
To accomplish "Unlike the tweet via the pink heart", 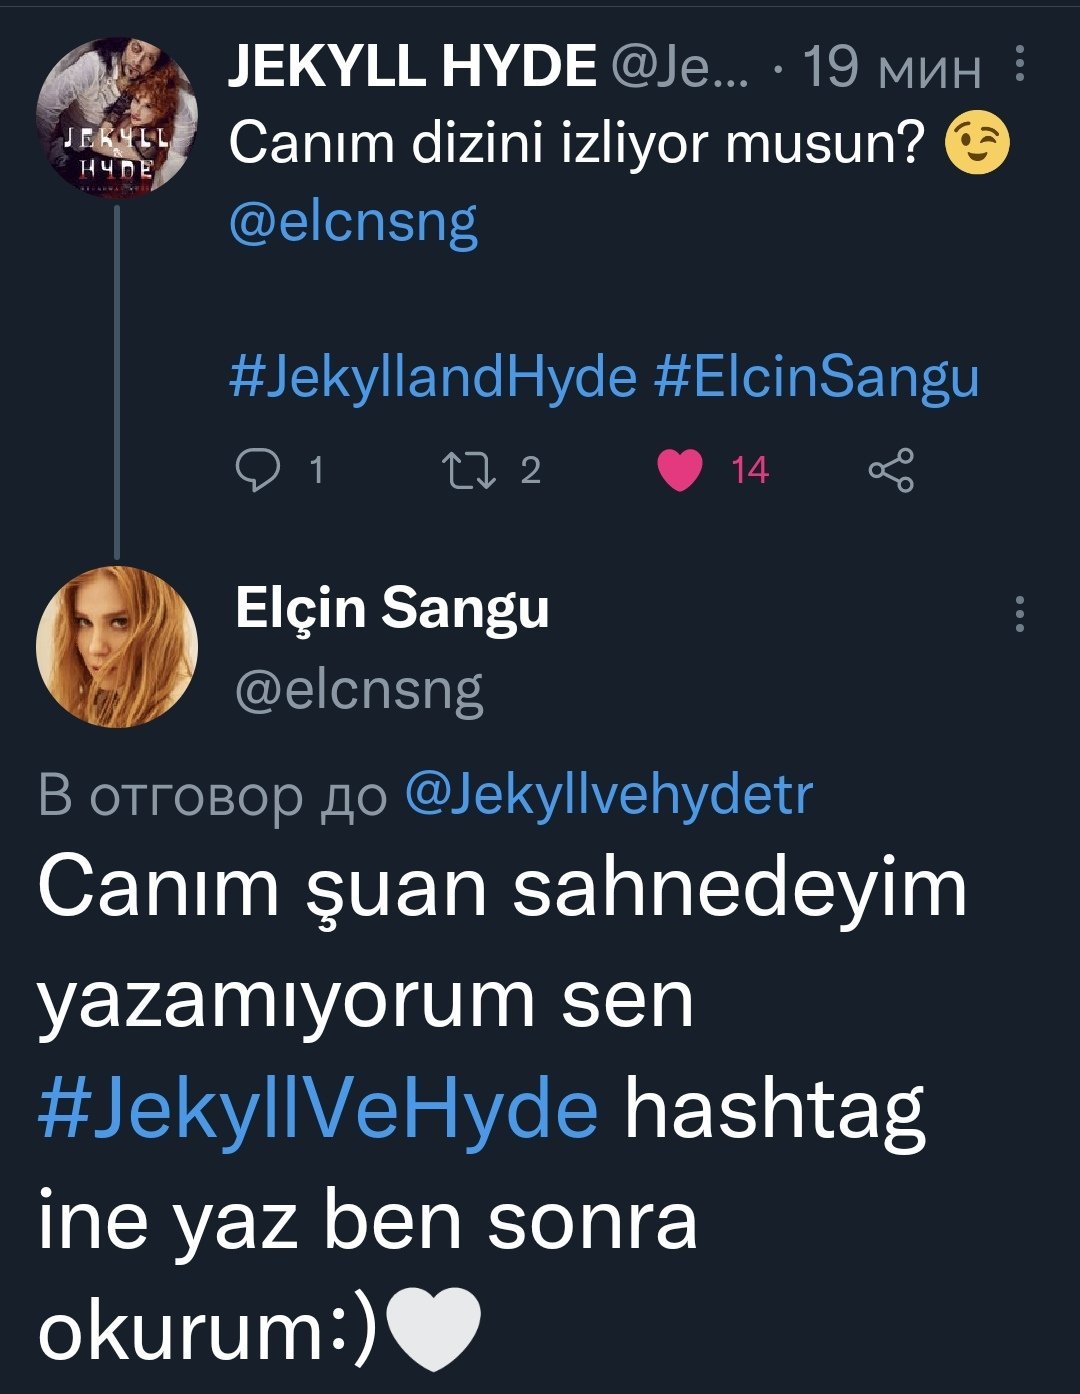I will [x=681, y=469].
